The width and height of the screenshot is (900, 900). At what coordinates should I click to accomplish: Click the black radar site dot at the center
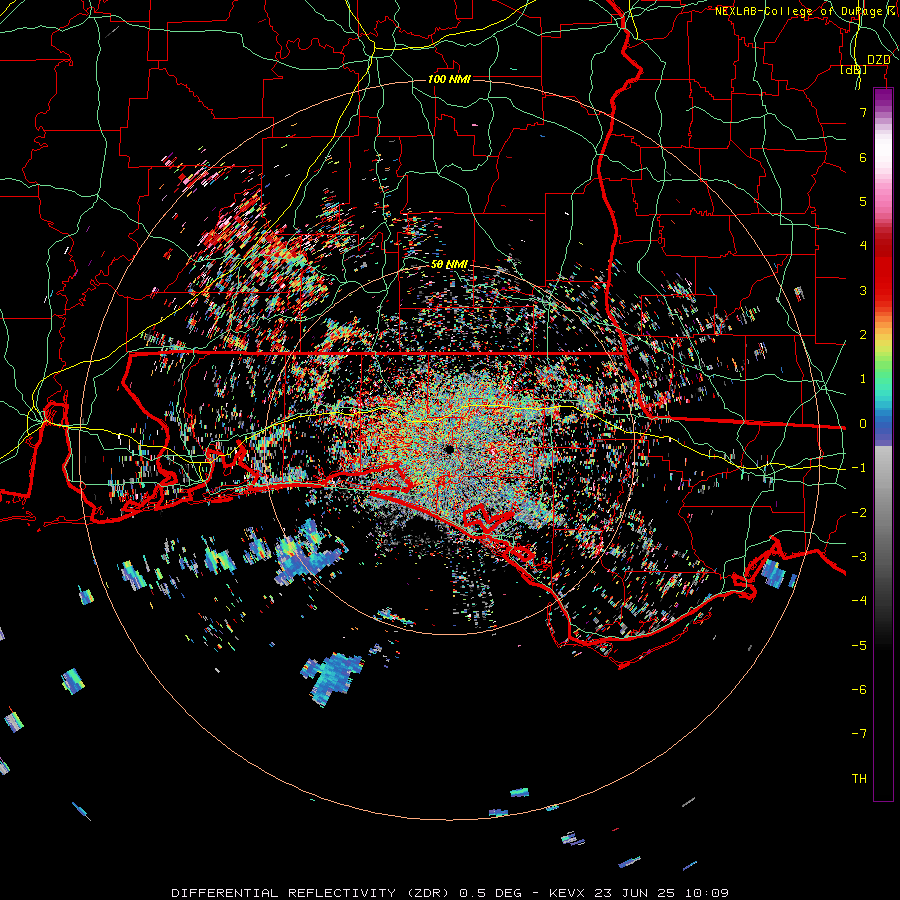point(449,449)
